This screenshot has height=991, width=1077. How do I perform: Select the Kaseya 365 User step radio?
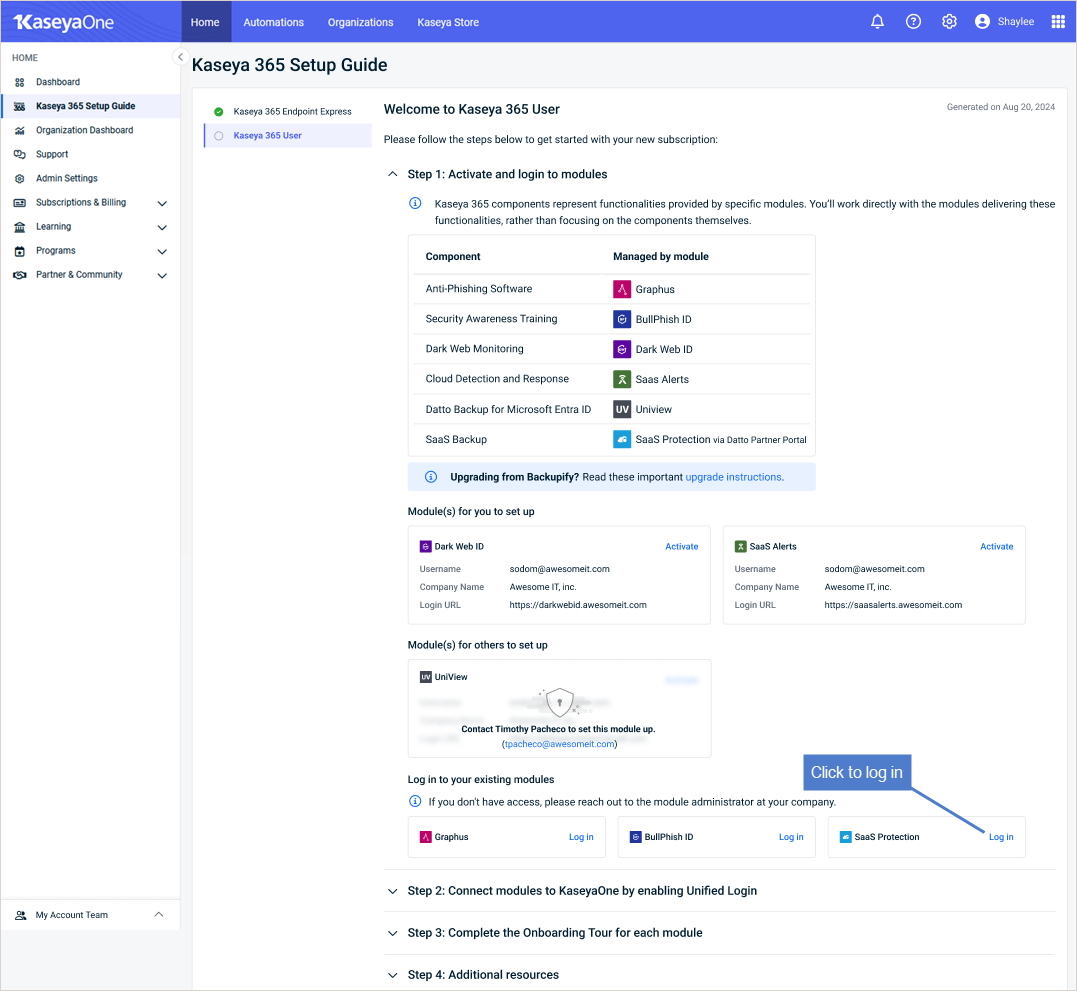tap(219, 136)
